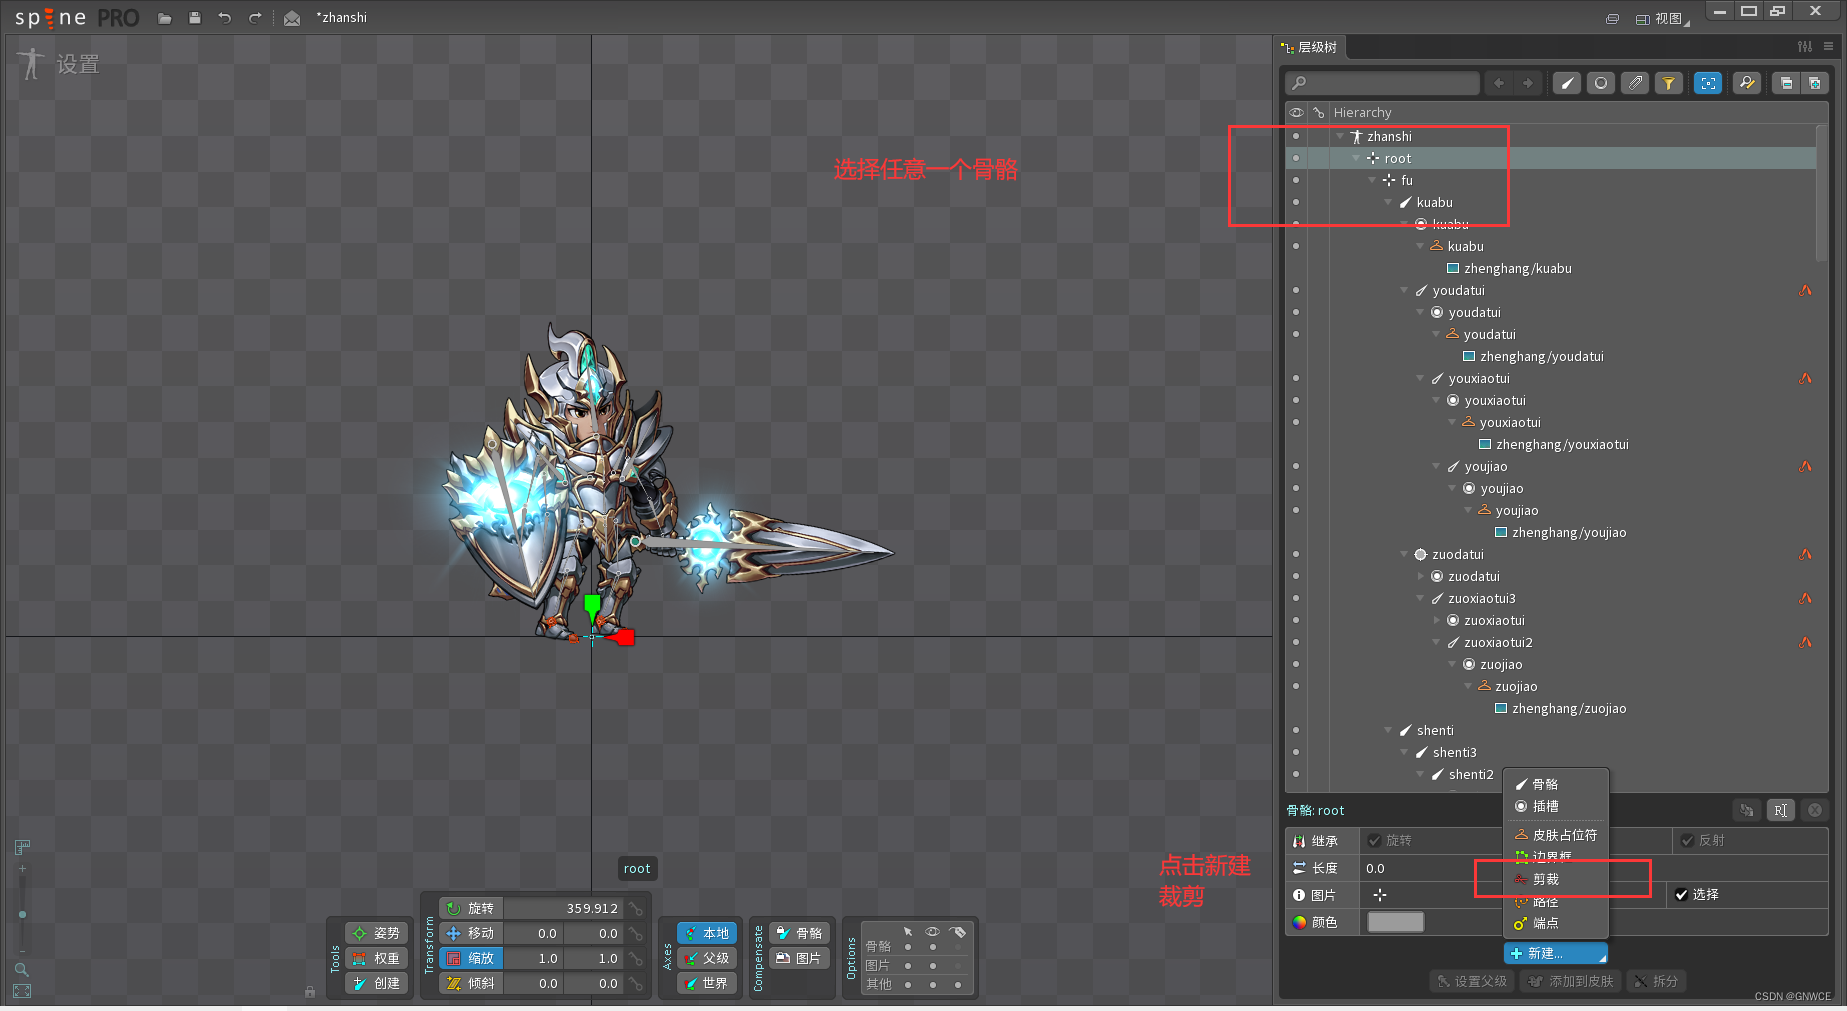Toggle visibility dot for youdatui bone
1847x1011 pixels.
(1296, 290)
